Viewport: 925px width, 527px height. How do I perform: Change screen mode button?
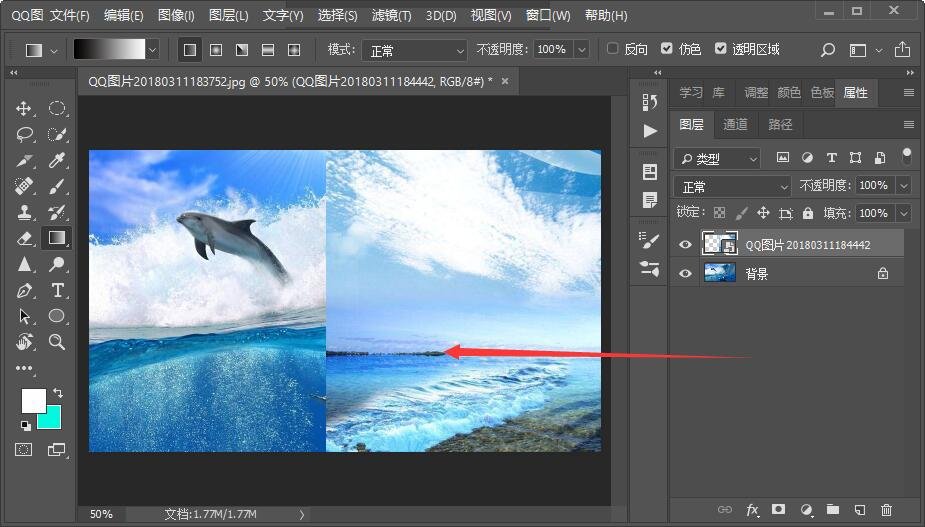coord(57,450)
